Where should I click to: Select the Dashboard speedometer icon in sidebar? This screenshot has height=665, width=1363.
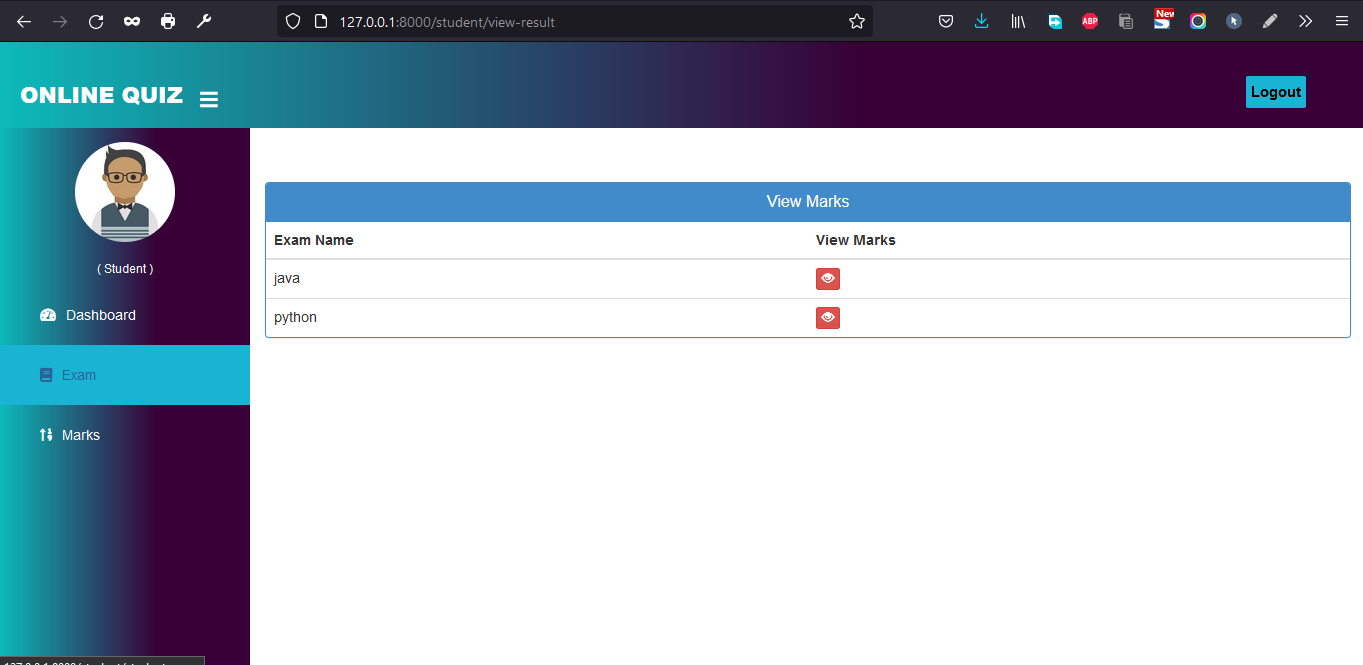(48, 314)
